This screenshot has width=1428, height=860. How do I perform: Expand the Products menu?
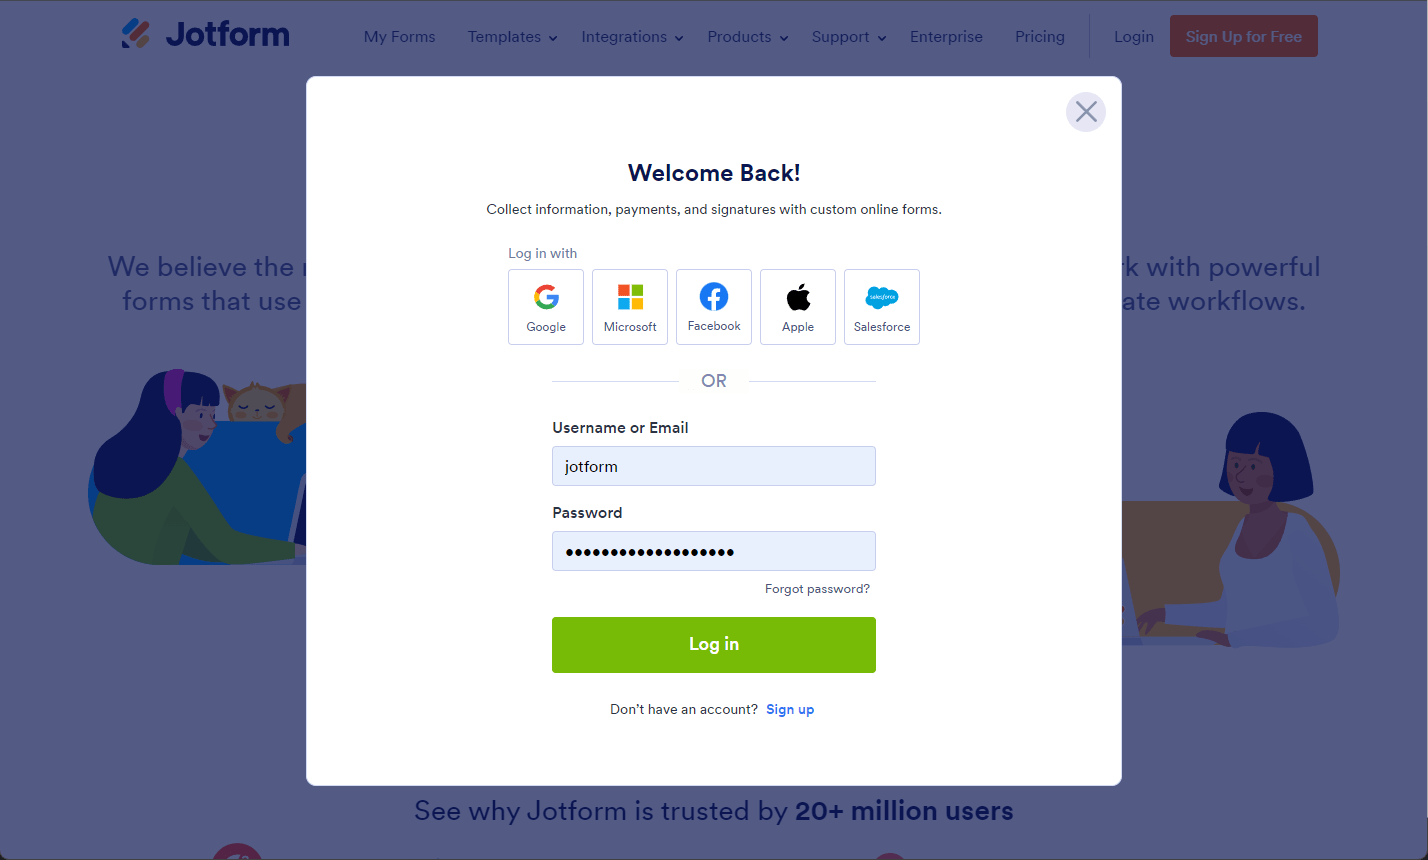click(748, 37)
